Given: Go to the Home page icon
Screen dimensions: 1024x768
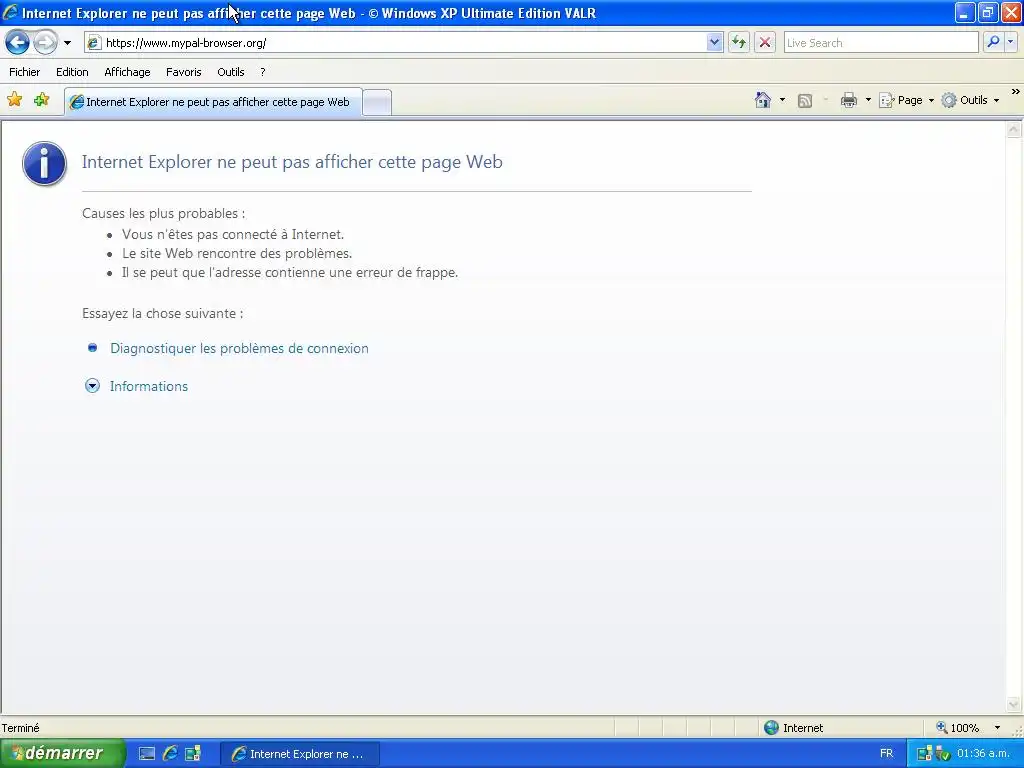Looking at the screenshot, I should tap(763, 100).
